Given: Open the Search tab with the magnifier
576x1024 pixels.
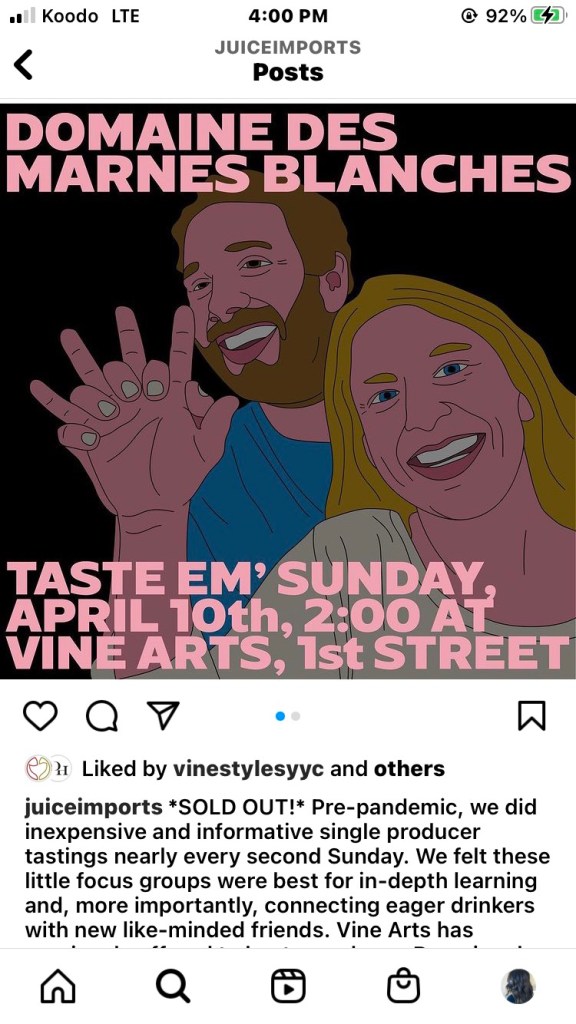Looking at the screenshot, I should [173, 985].
